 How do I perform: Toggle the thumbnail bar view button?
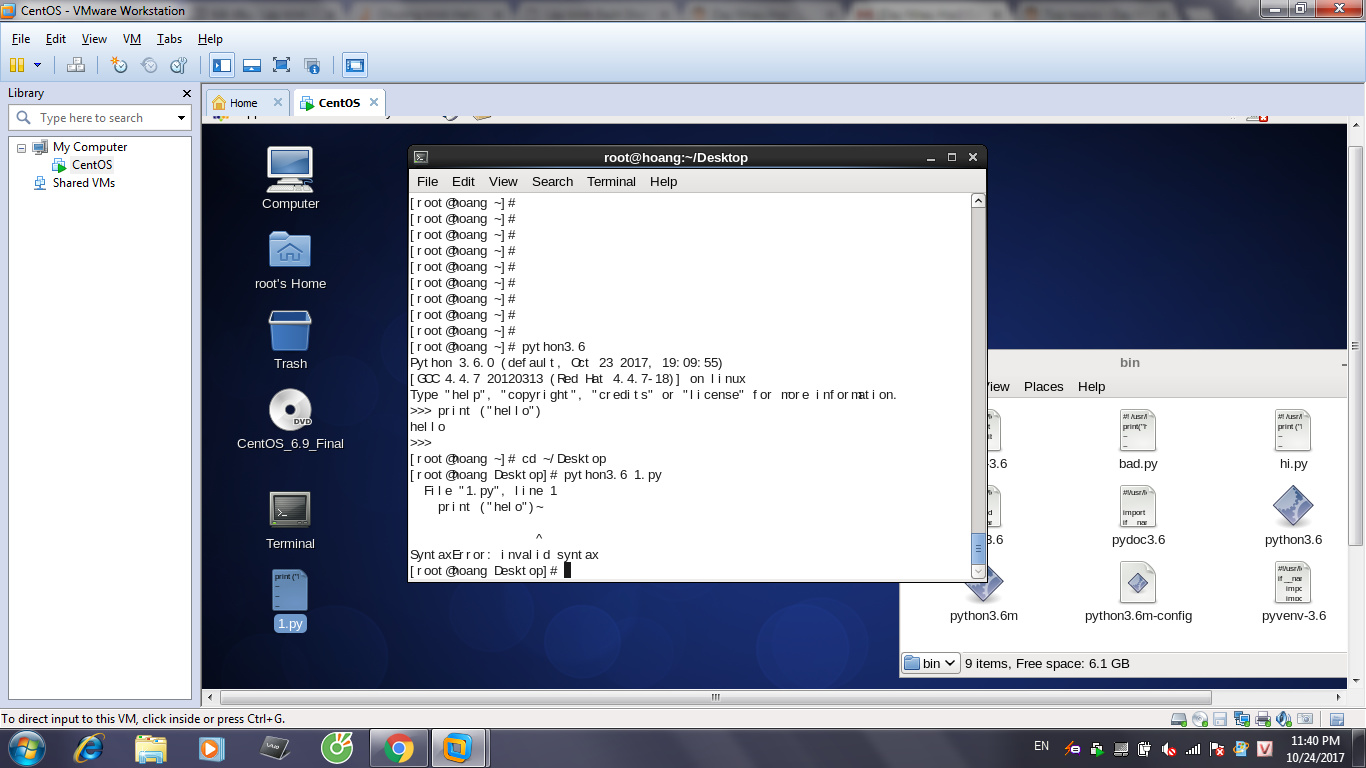pos(252,65)
